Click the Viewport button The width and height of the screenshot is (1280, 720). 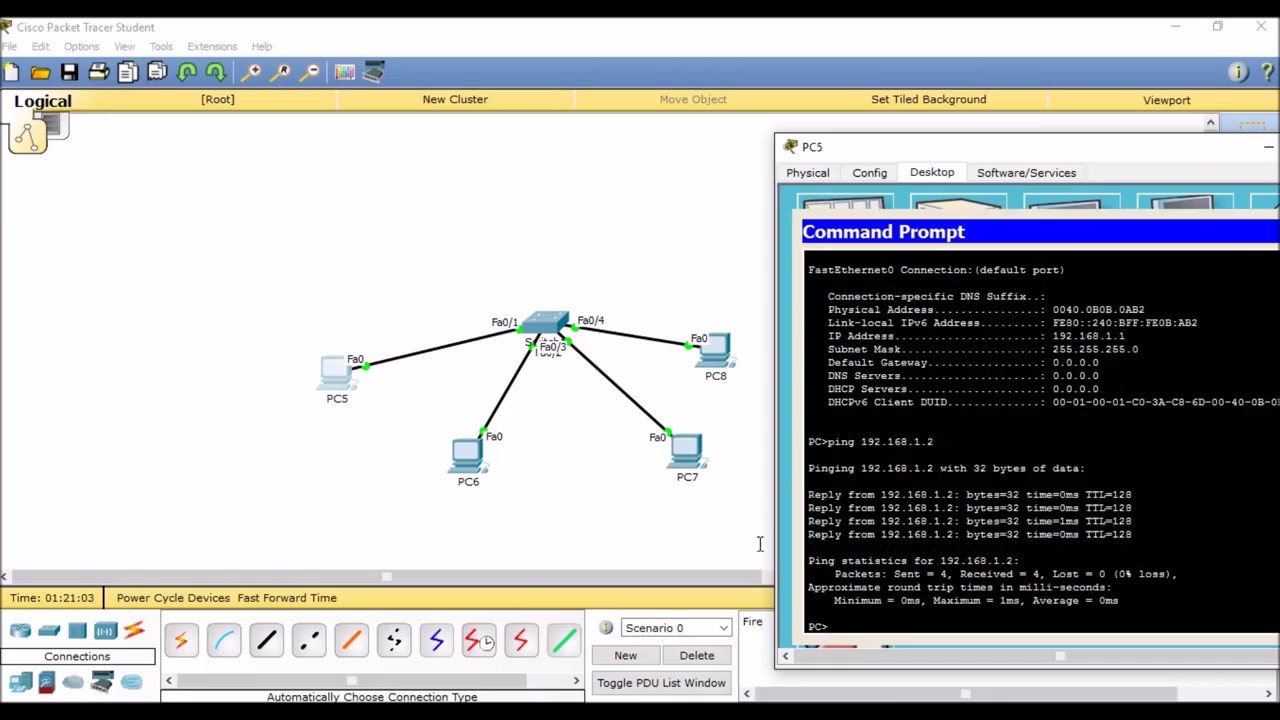(1167, 100)
